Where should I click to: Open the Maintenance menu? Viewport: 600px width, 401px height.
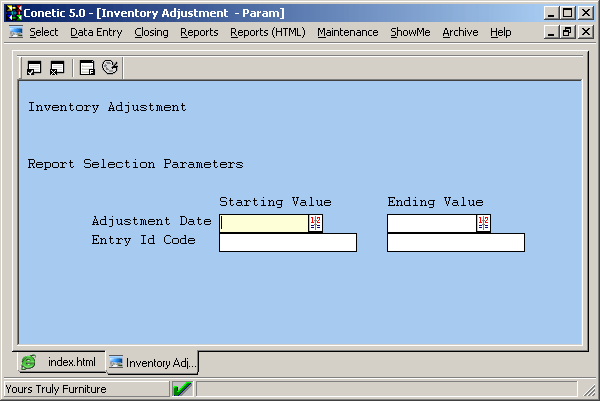(347, 32)
